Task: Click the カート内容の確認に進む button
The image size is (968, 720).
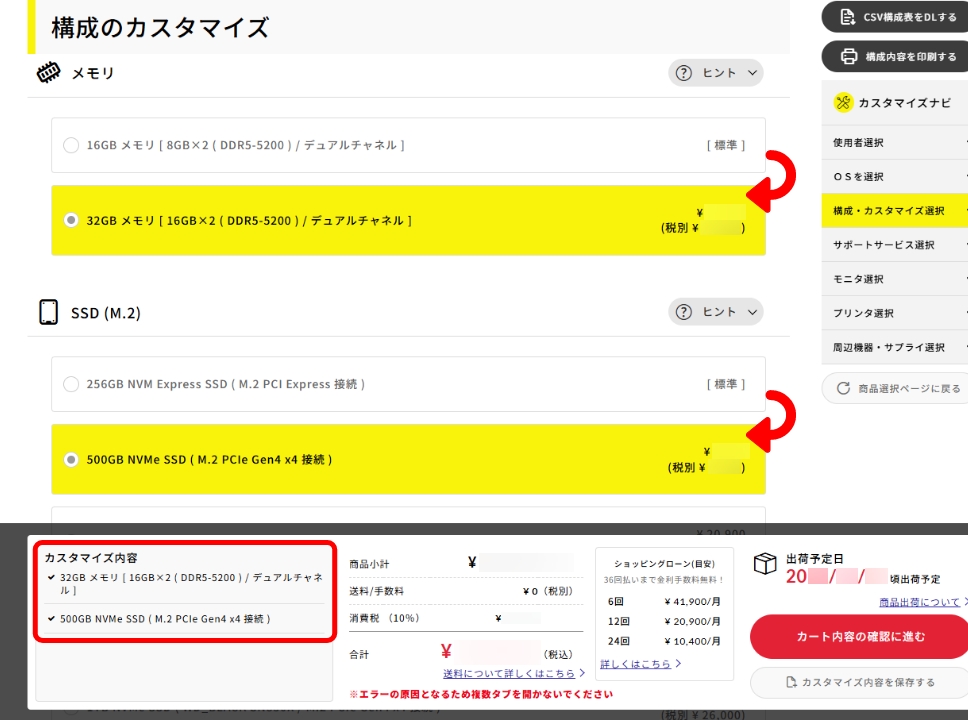Action: (860, 636)
